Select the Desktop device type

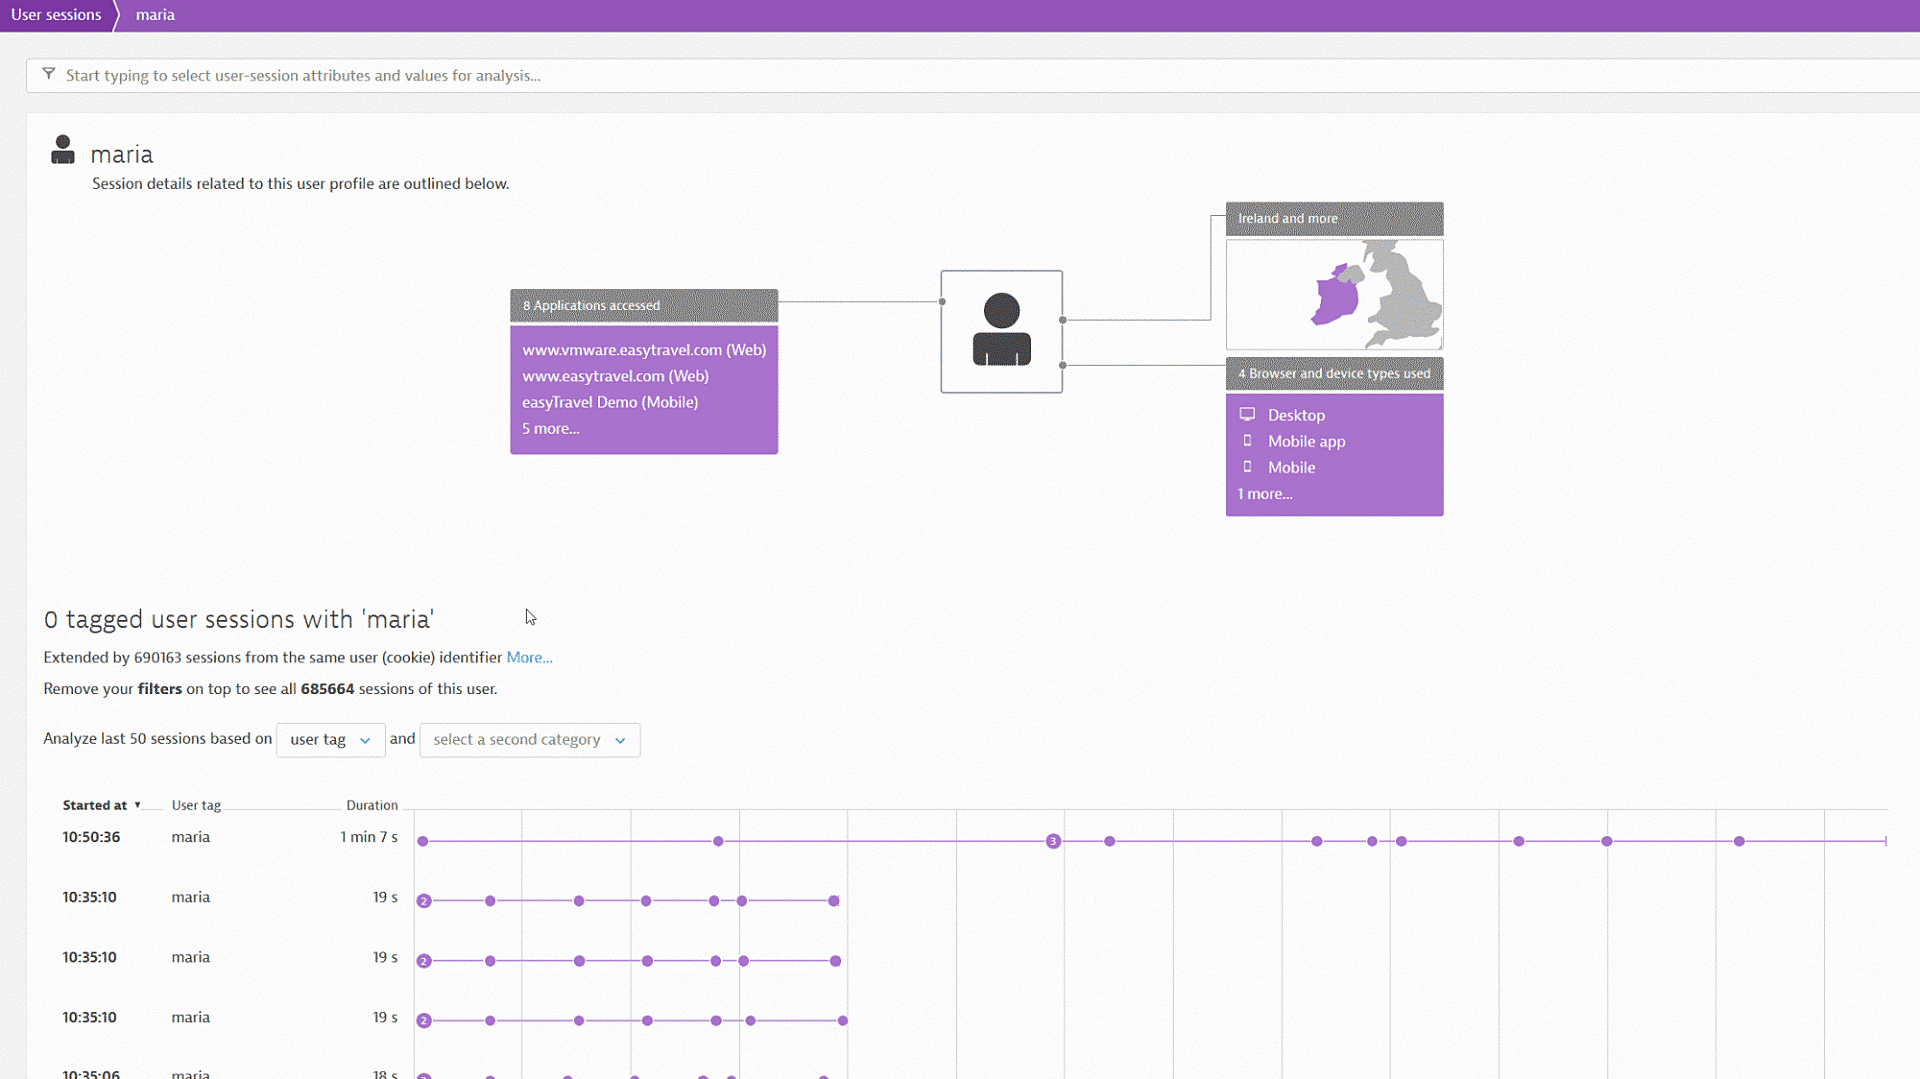pyautogui.click(x=1296, y=415)
